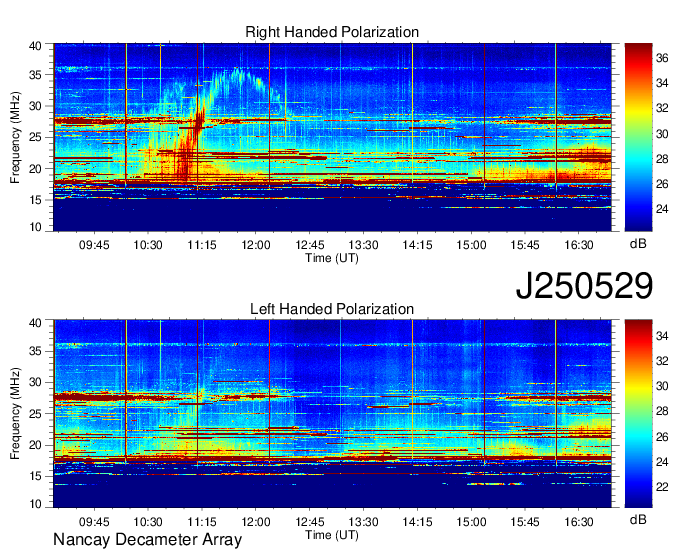Click the 13:30 time tick of Left Handed plot
The image size is (680, 552).
[x=363, y=522]
